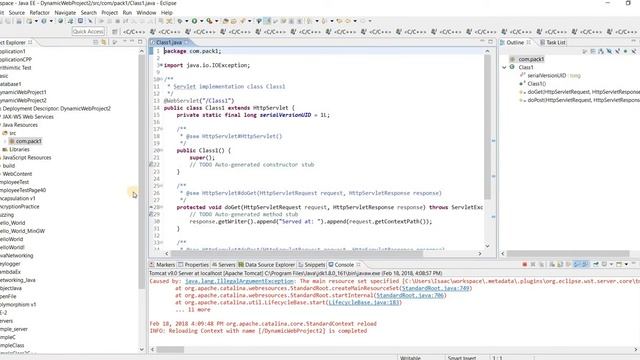
Task: Click the Writable status bar entry
Action: [x=410, y=358]
